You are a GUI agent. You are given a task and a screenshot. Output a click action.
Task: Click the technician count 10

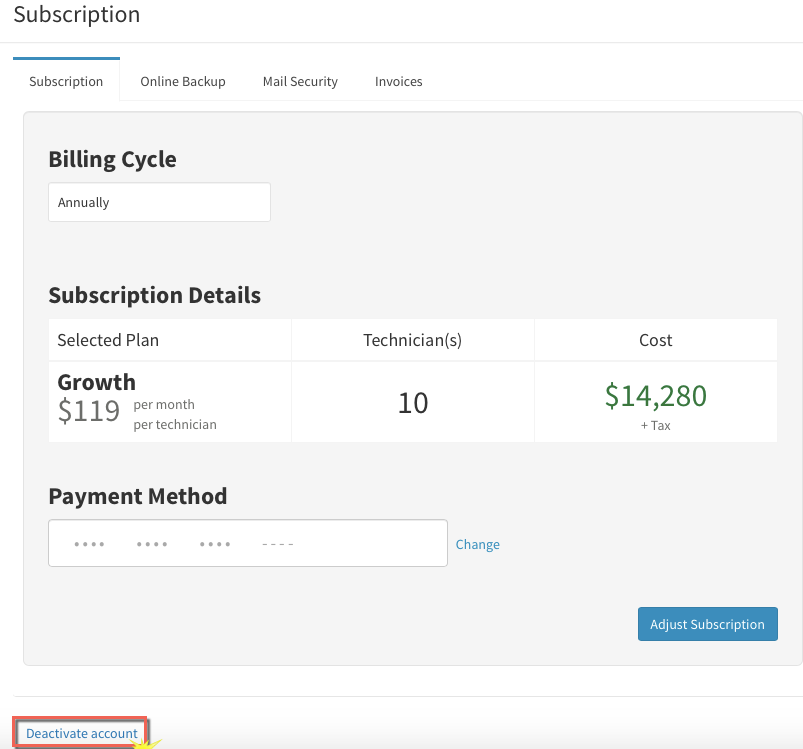413,403
